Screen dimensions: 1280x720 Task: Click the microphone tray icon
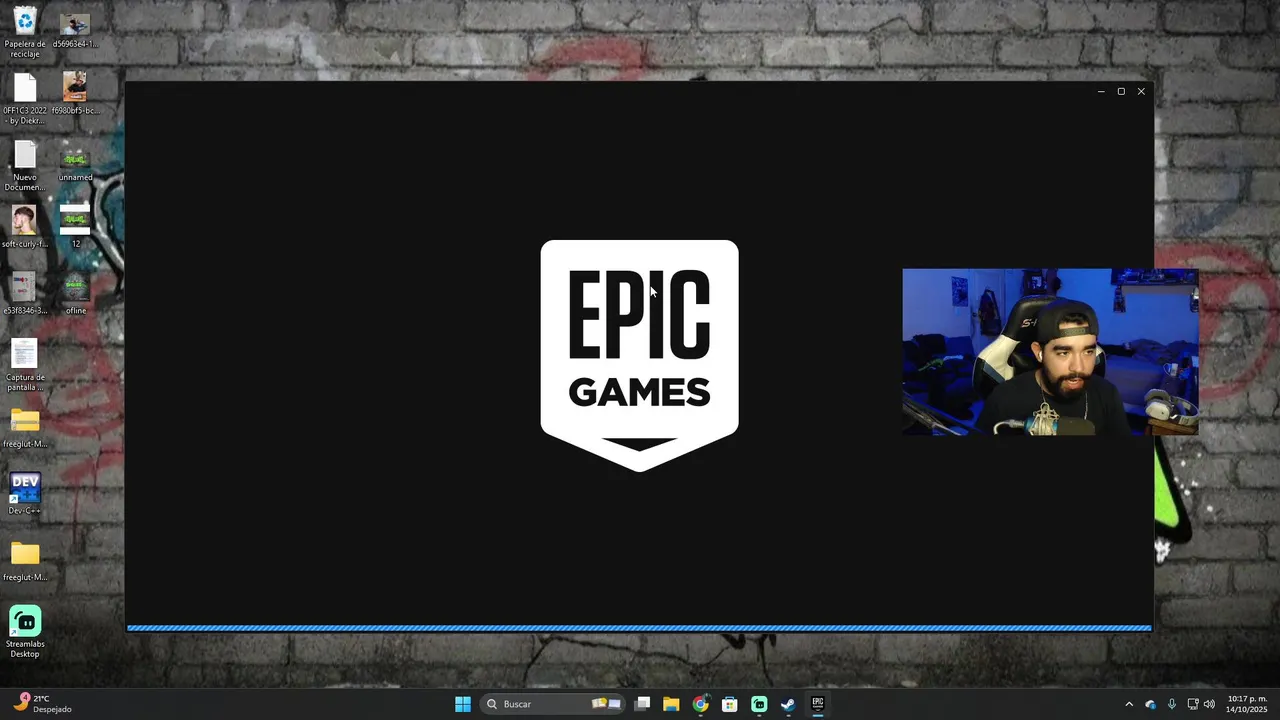(x=1171, y=704)
